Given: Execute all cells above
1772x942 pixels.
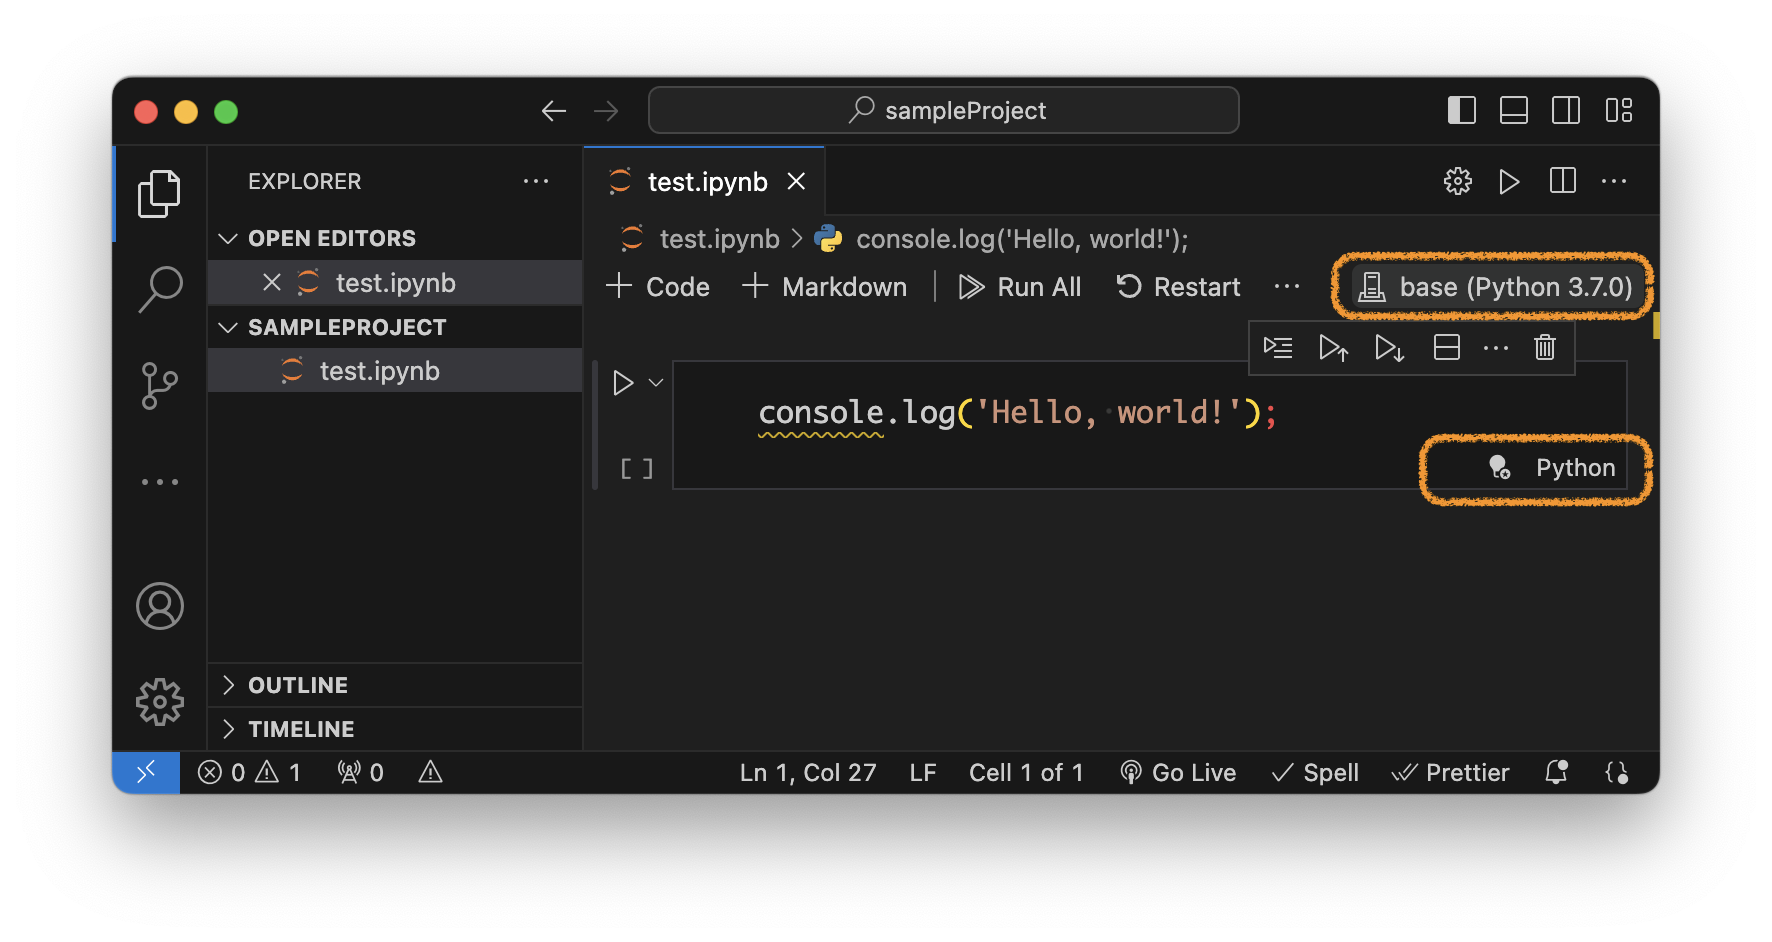Looking at the screenshot, I should click(x=1333, y=347).
